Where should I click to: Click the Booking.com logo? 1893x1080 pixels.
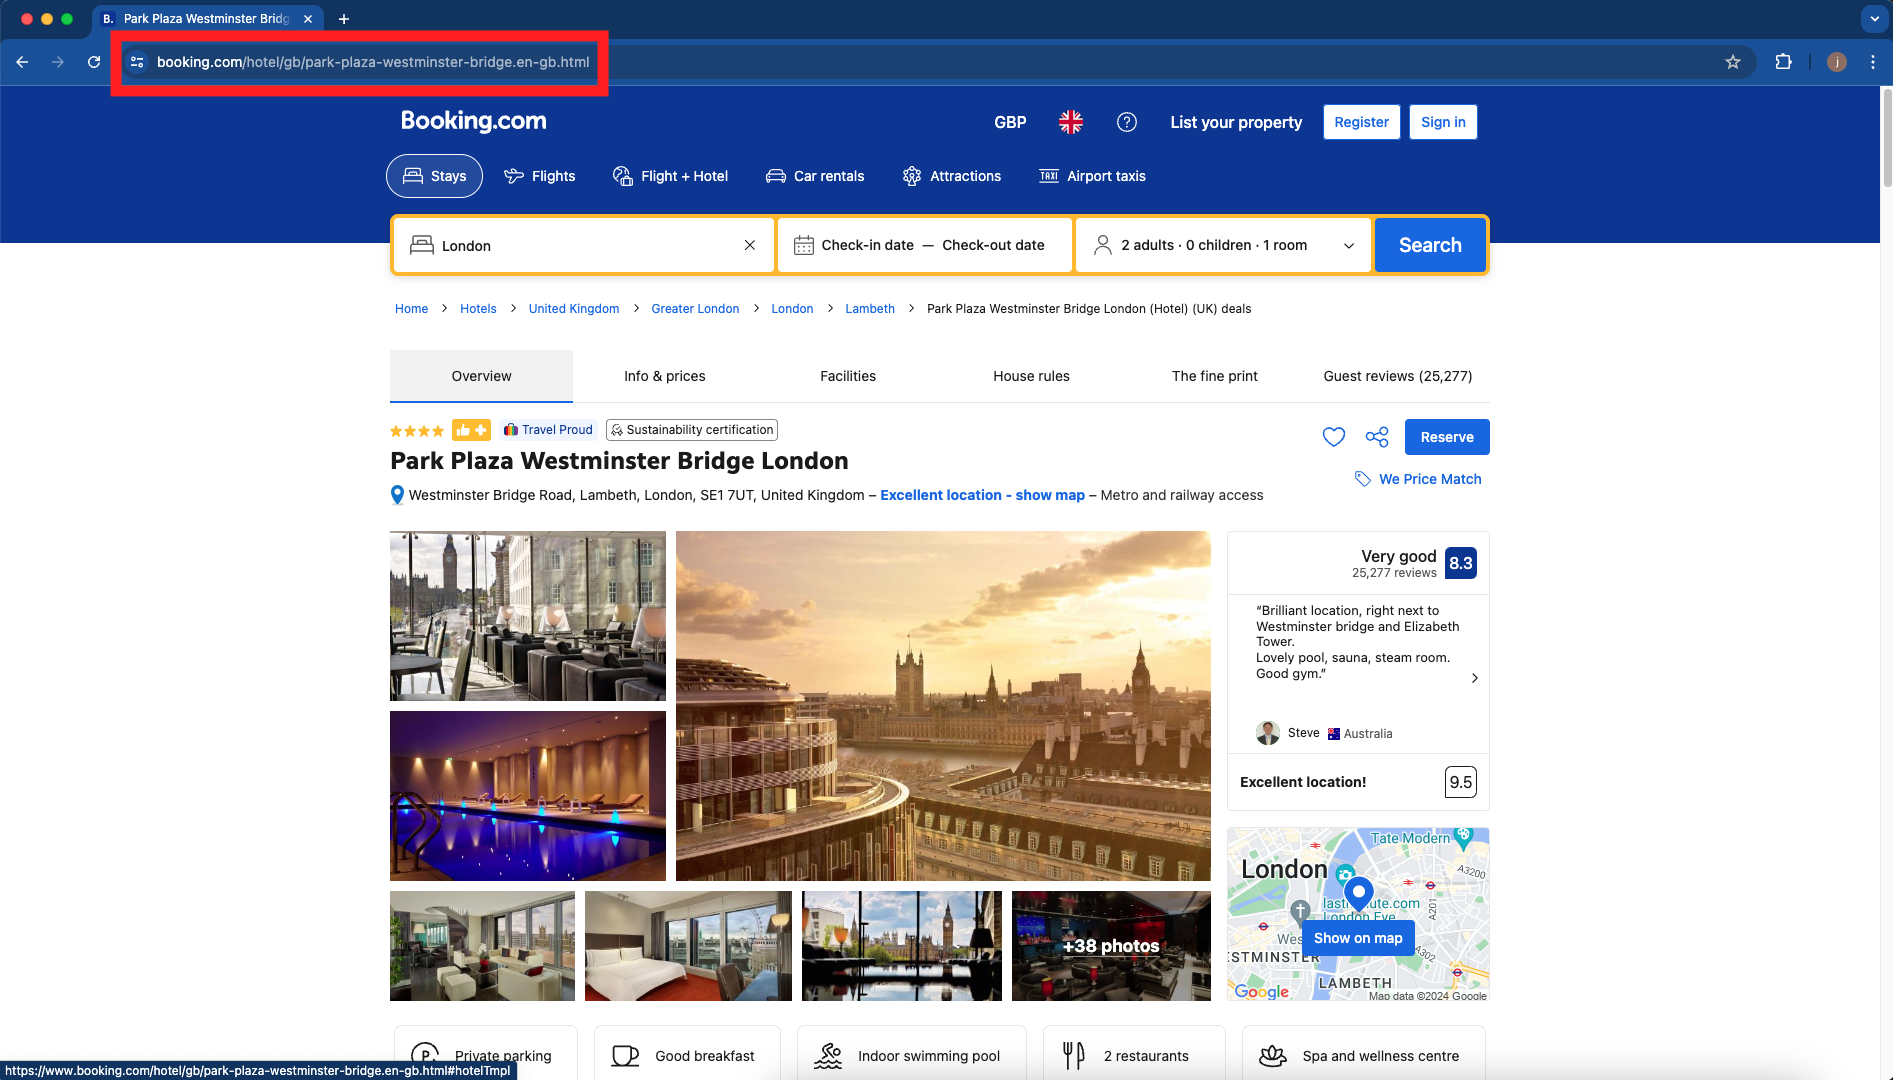click(473, 121)
